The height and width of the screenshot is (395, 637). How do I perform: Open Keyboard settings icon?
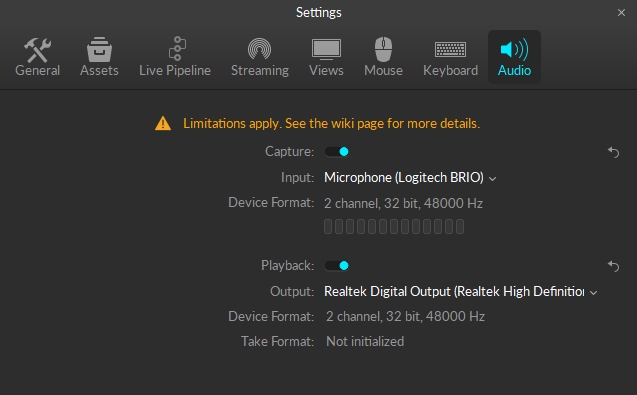pos(451,50)
